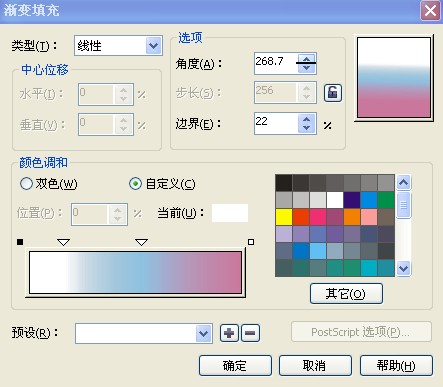Image resolution: width=443 pixels, height=387 pixels.
Task: Increase the 边界 edge pad value
Action: click(x=307, y=119)
